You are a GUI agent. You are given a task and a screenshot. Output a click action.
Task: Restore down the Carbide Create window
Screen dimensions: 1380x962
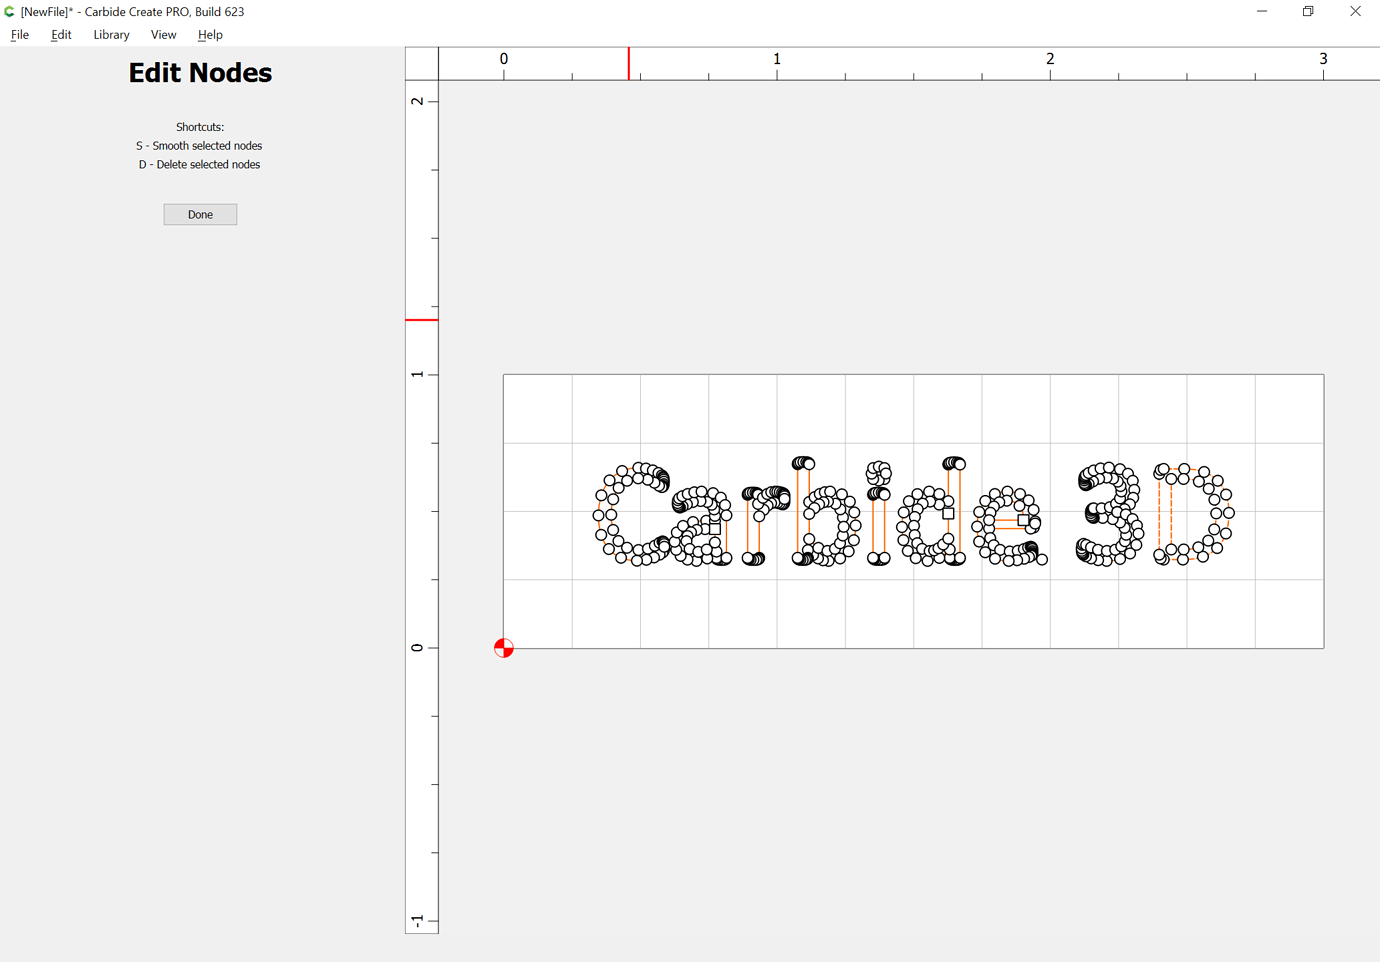(x=1308, y=11)
